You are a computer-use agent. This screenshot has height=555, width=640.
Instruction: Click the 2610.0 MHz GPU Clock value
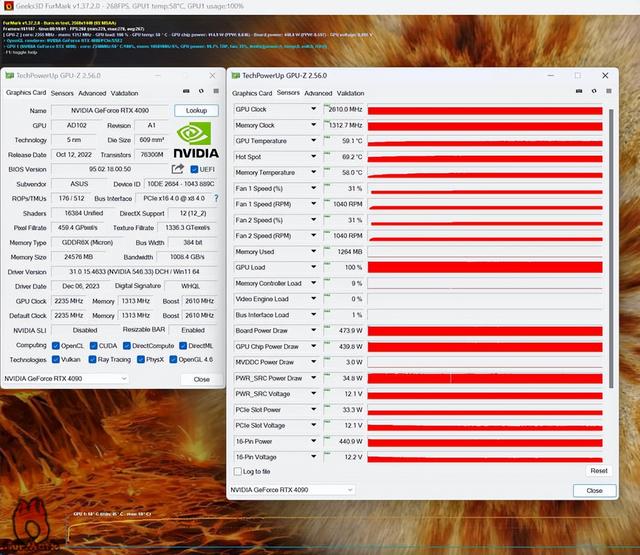pos(345,109)
